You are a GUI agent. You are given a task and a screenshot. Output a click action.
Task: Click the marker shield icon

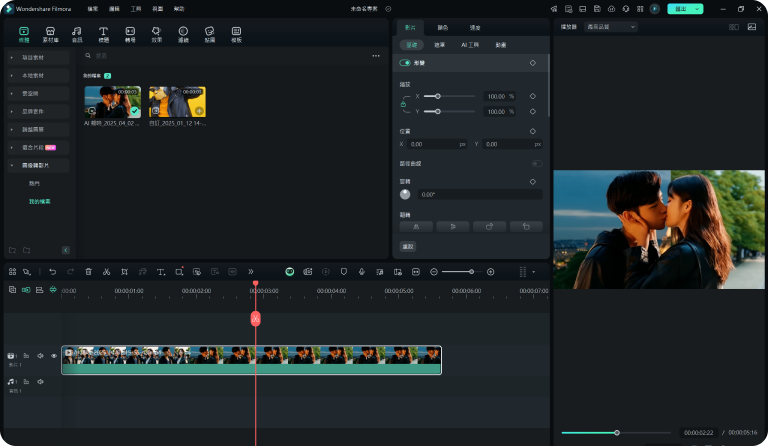tap(344, 272)
